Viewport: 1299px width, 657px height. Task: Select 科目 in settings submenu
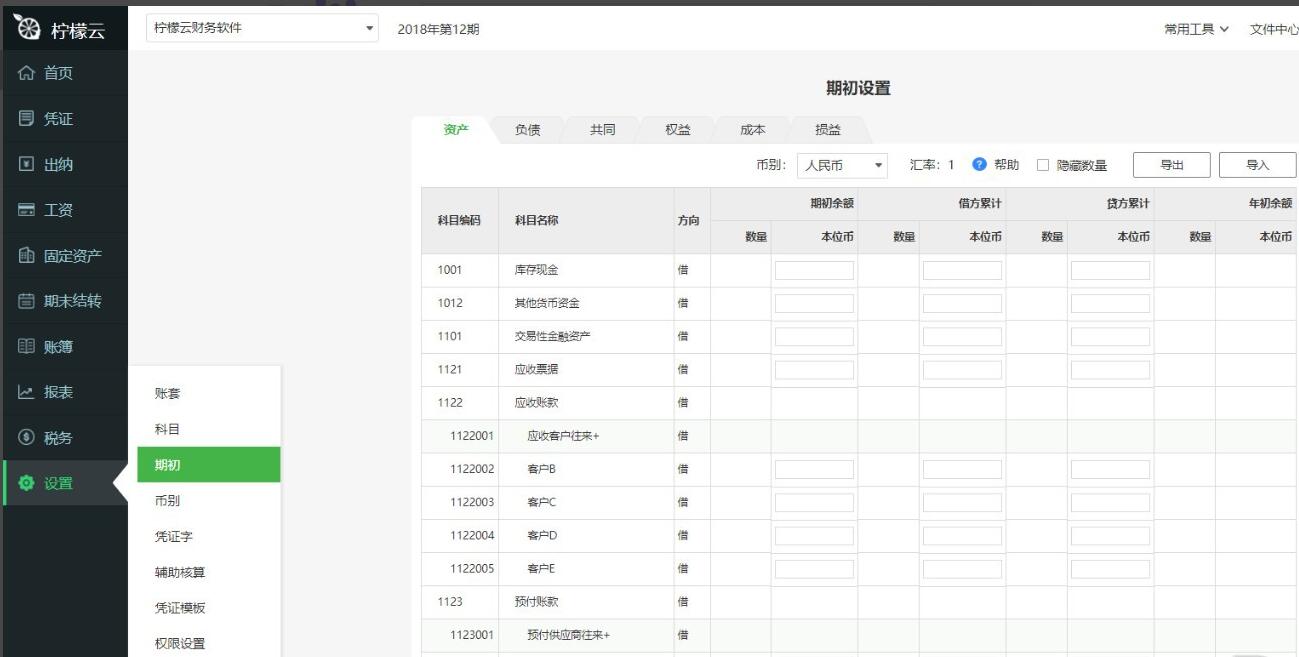pos(209,429)
